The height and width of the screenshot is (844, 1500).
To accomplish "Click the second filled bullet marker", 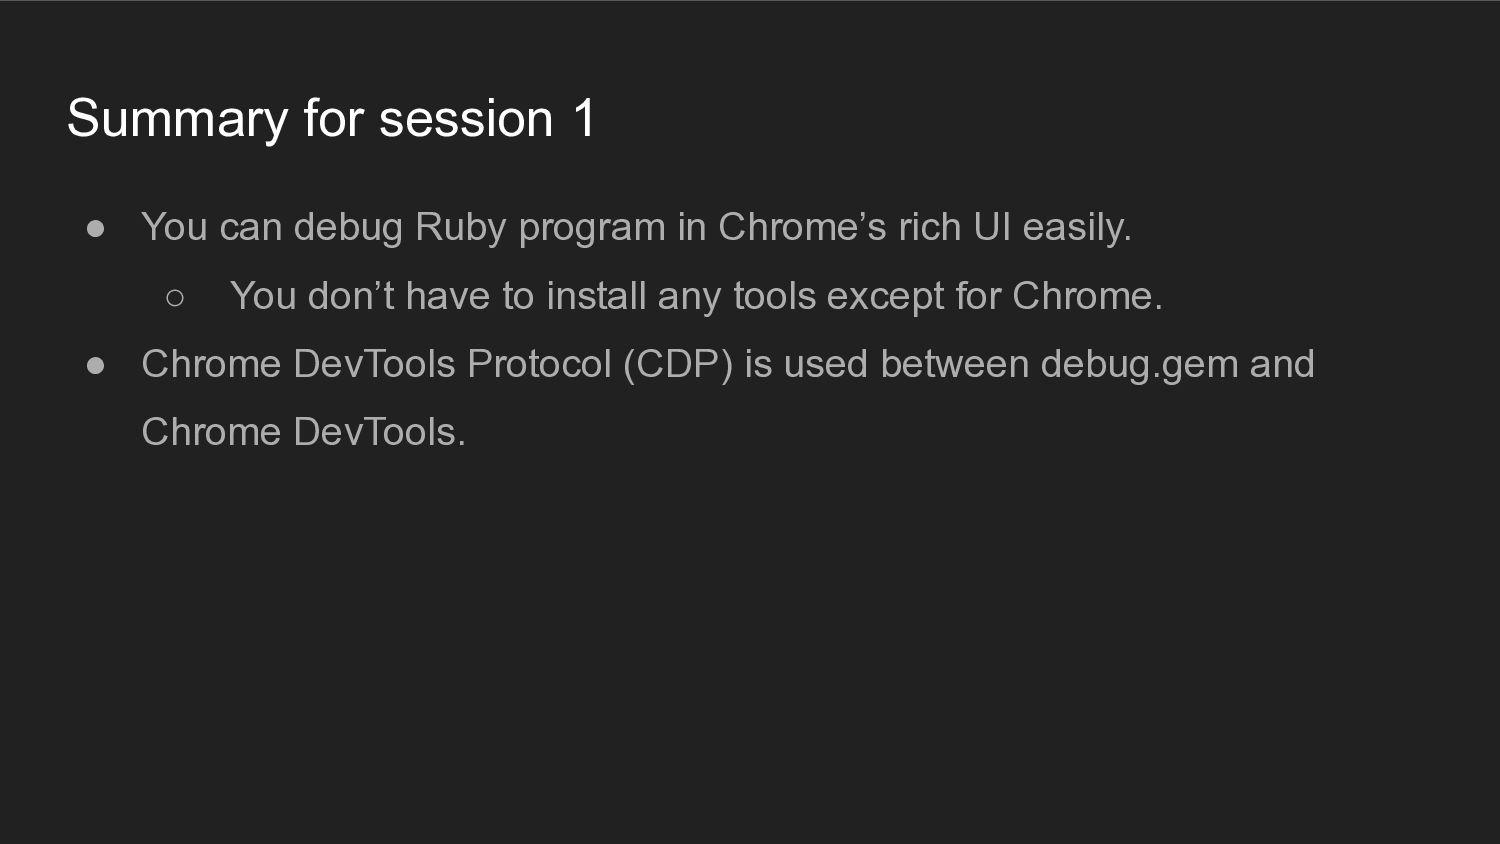I will (x=96, y=366).
